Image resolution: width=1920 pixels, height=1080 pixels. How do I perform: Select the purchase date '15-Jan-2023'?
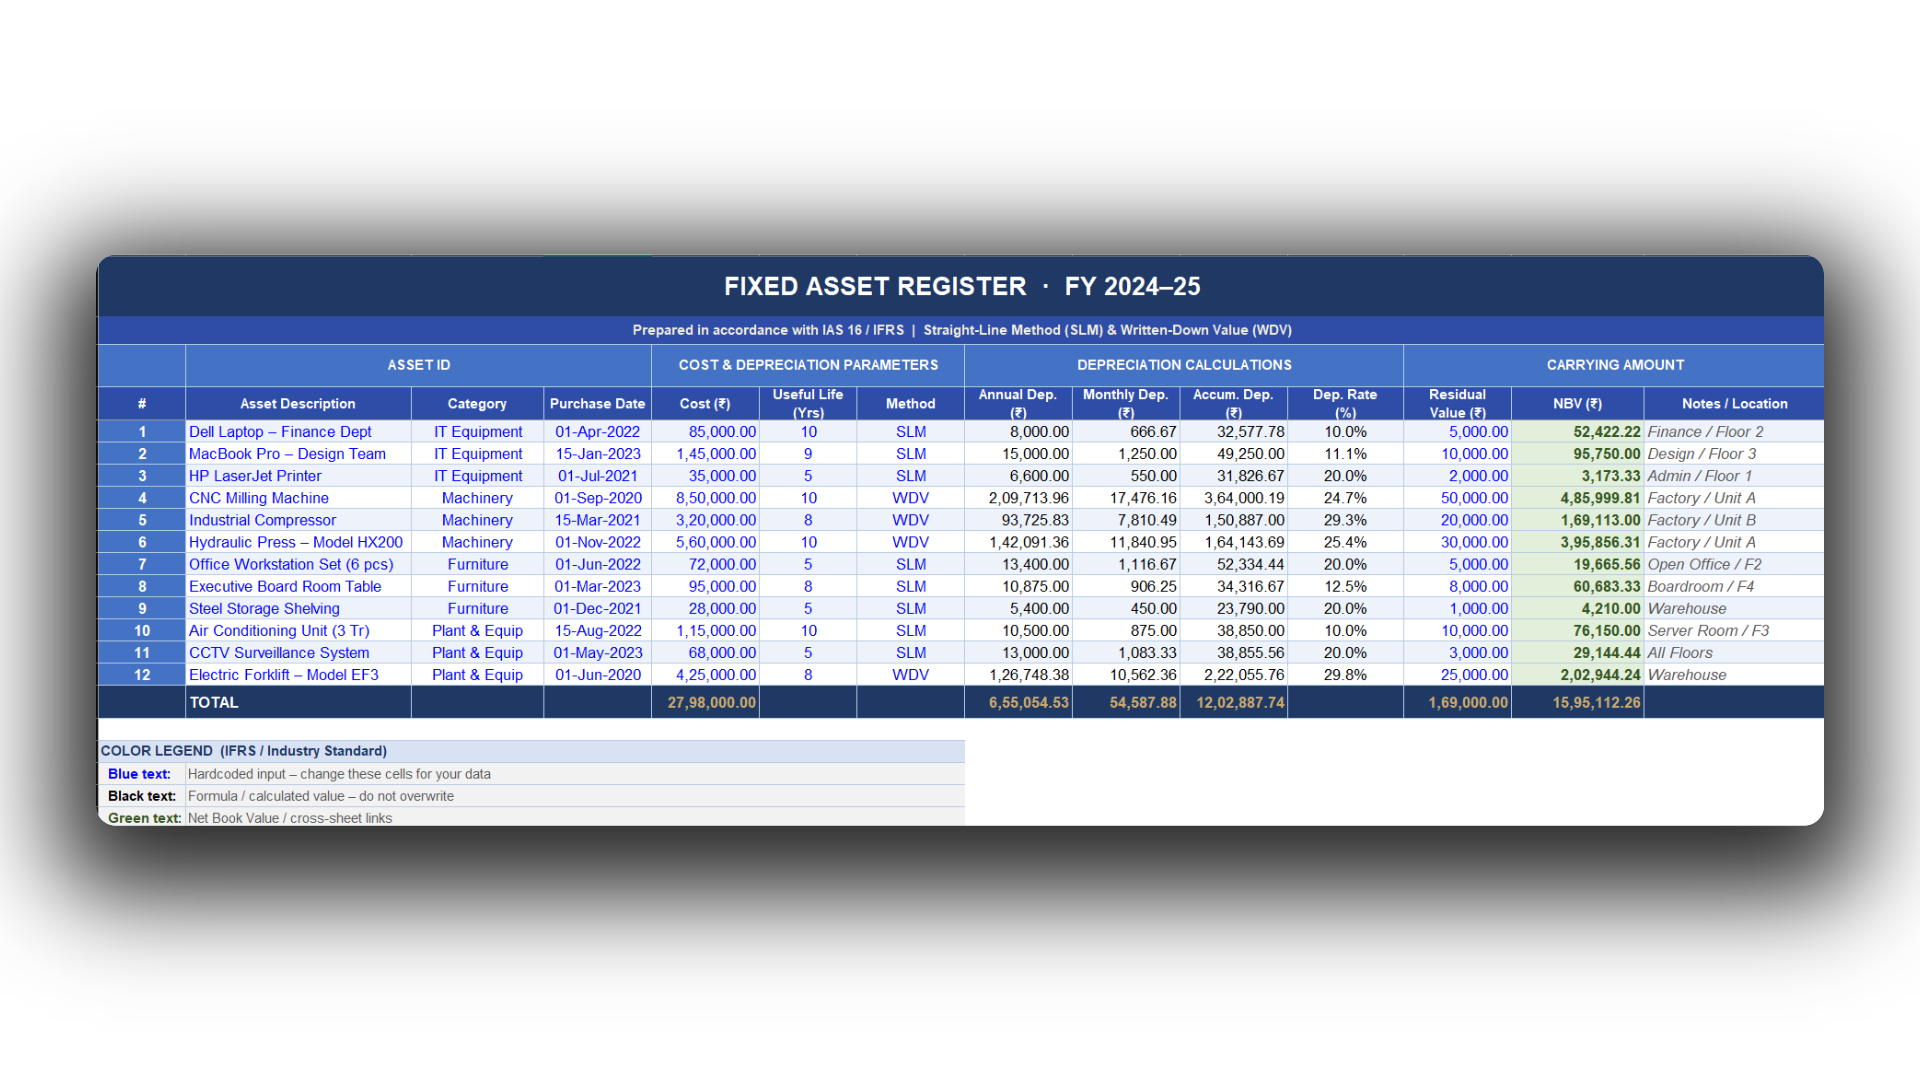coord(597,454)
